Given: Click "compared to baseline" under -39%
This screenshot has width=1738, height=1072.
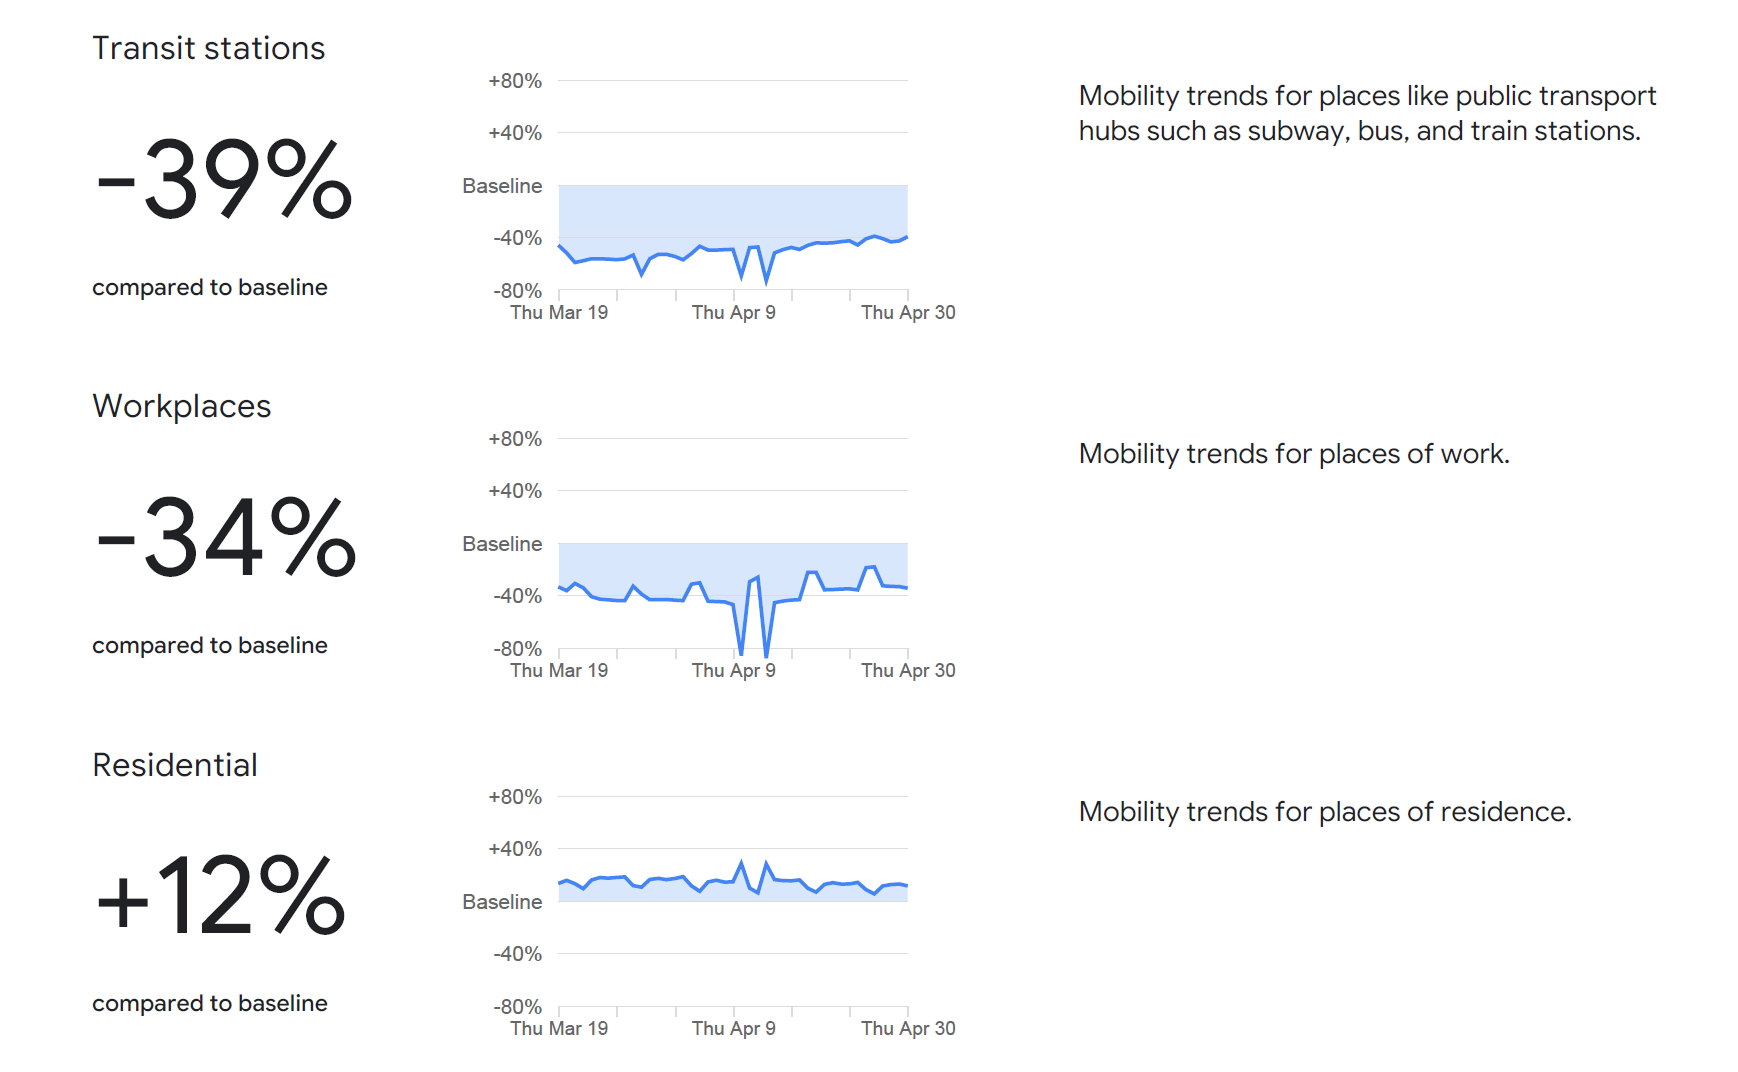Looking at the screenshot, I should click(x=210, y=288).
